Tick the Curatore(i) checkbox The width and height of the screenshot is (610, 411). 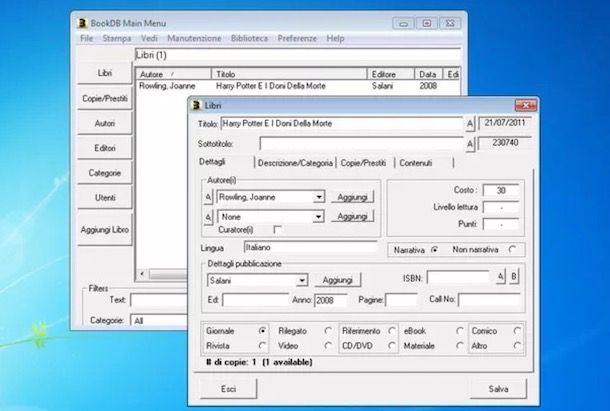[277, 230]
